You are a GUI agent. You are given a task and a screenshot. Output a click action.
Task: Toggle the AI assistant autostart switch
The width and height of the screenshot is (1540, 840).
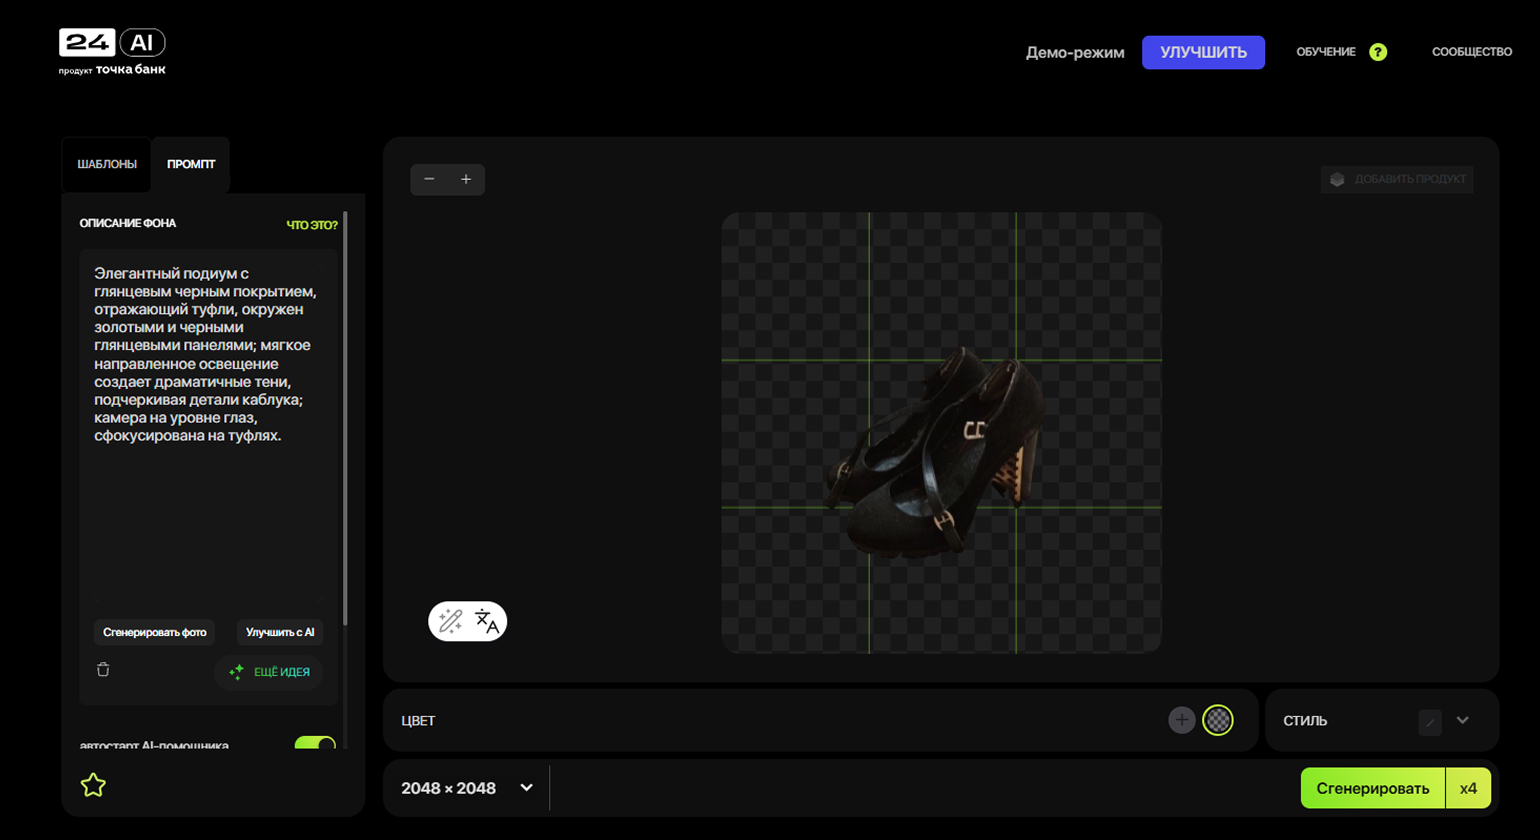click(x=314, y=744)
